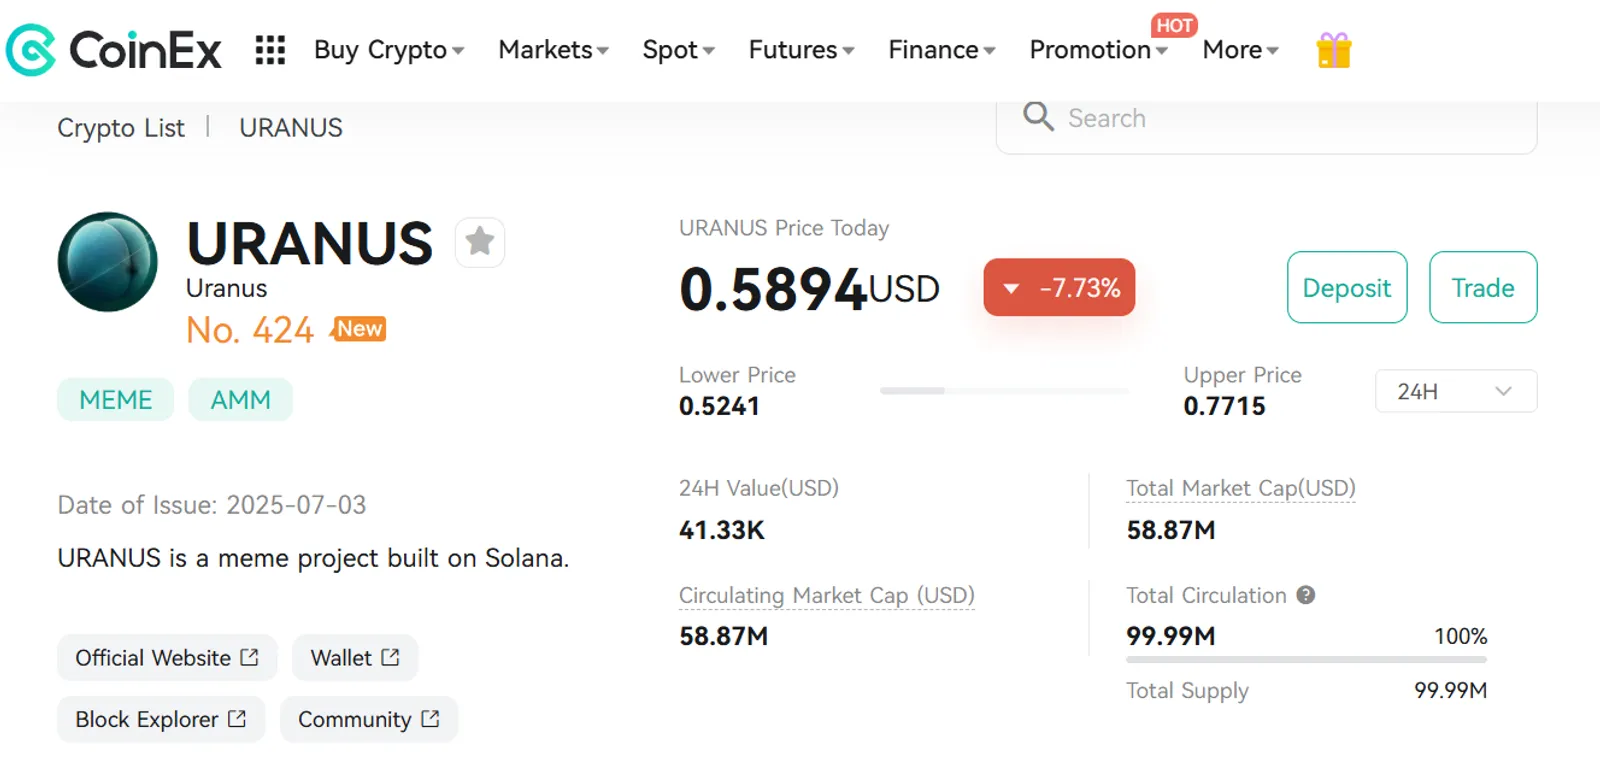Click the New badge beside ranking
The image size is (1600, 769).
point(360,329)
